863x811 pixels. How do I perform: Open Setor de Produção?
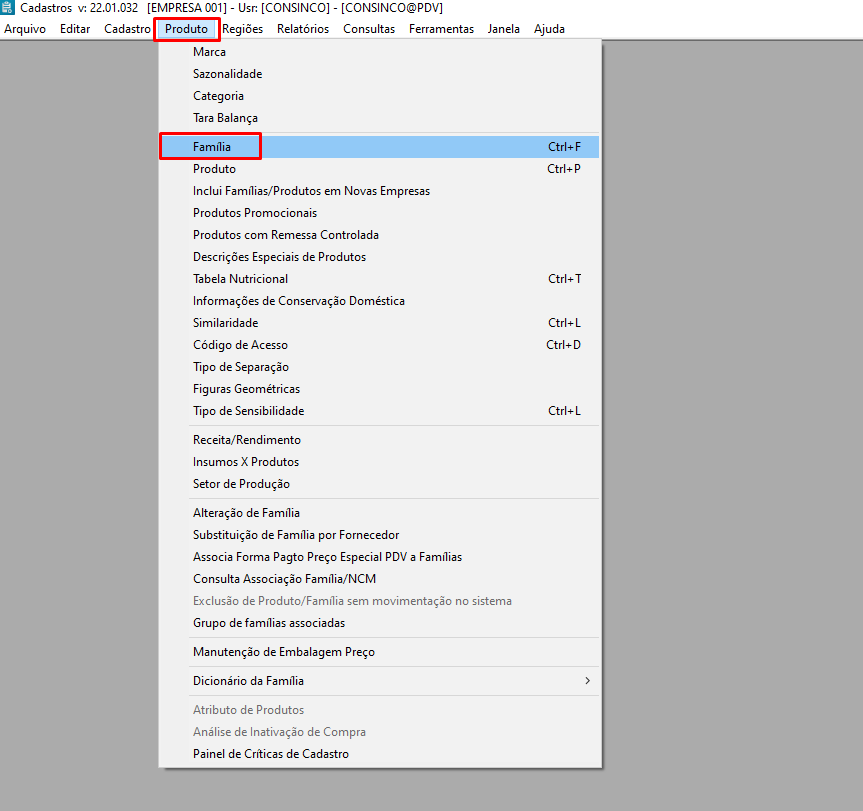tap(379, 484)
